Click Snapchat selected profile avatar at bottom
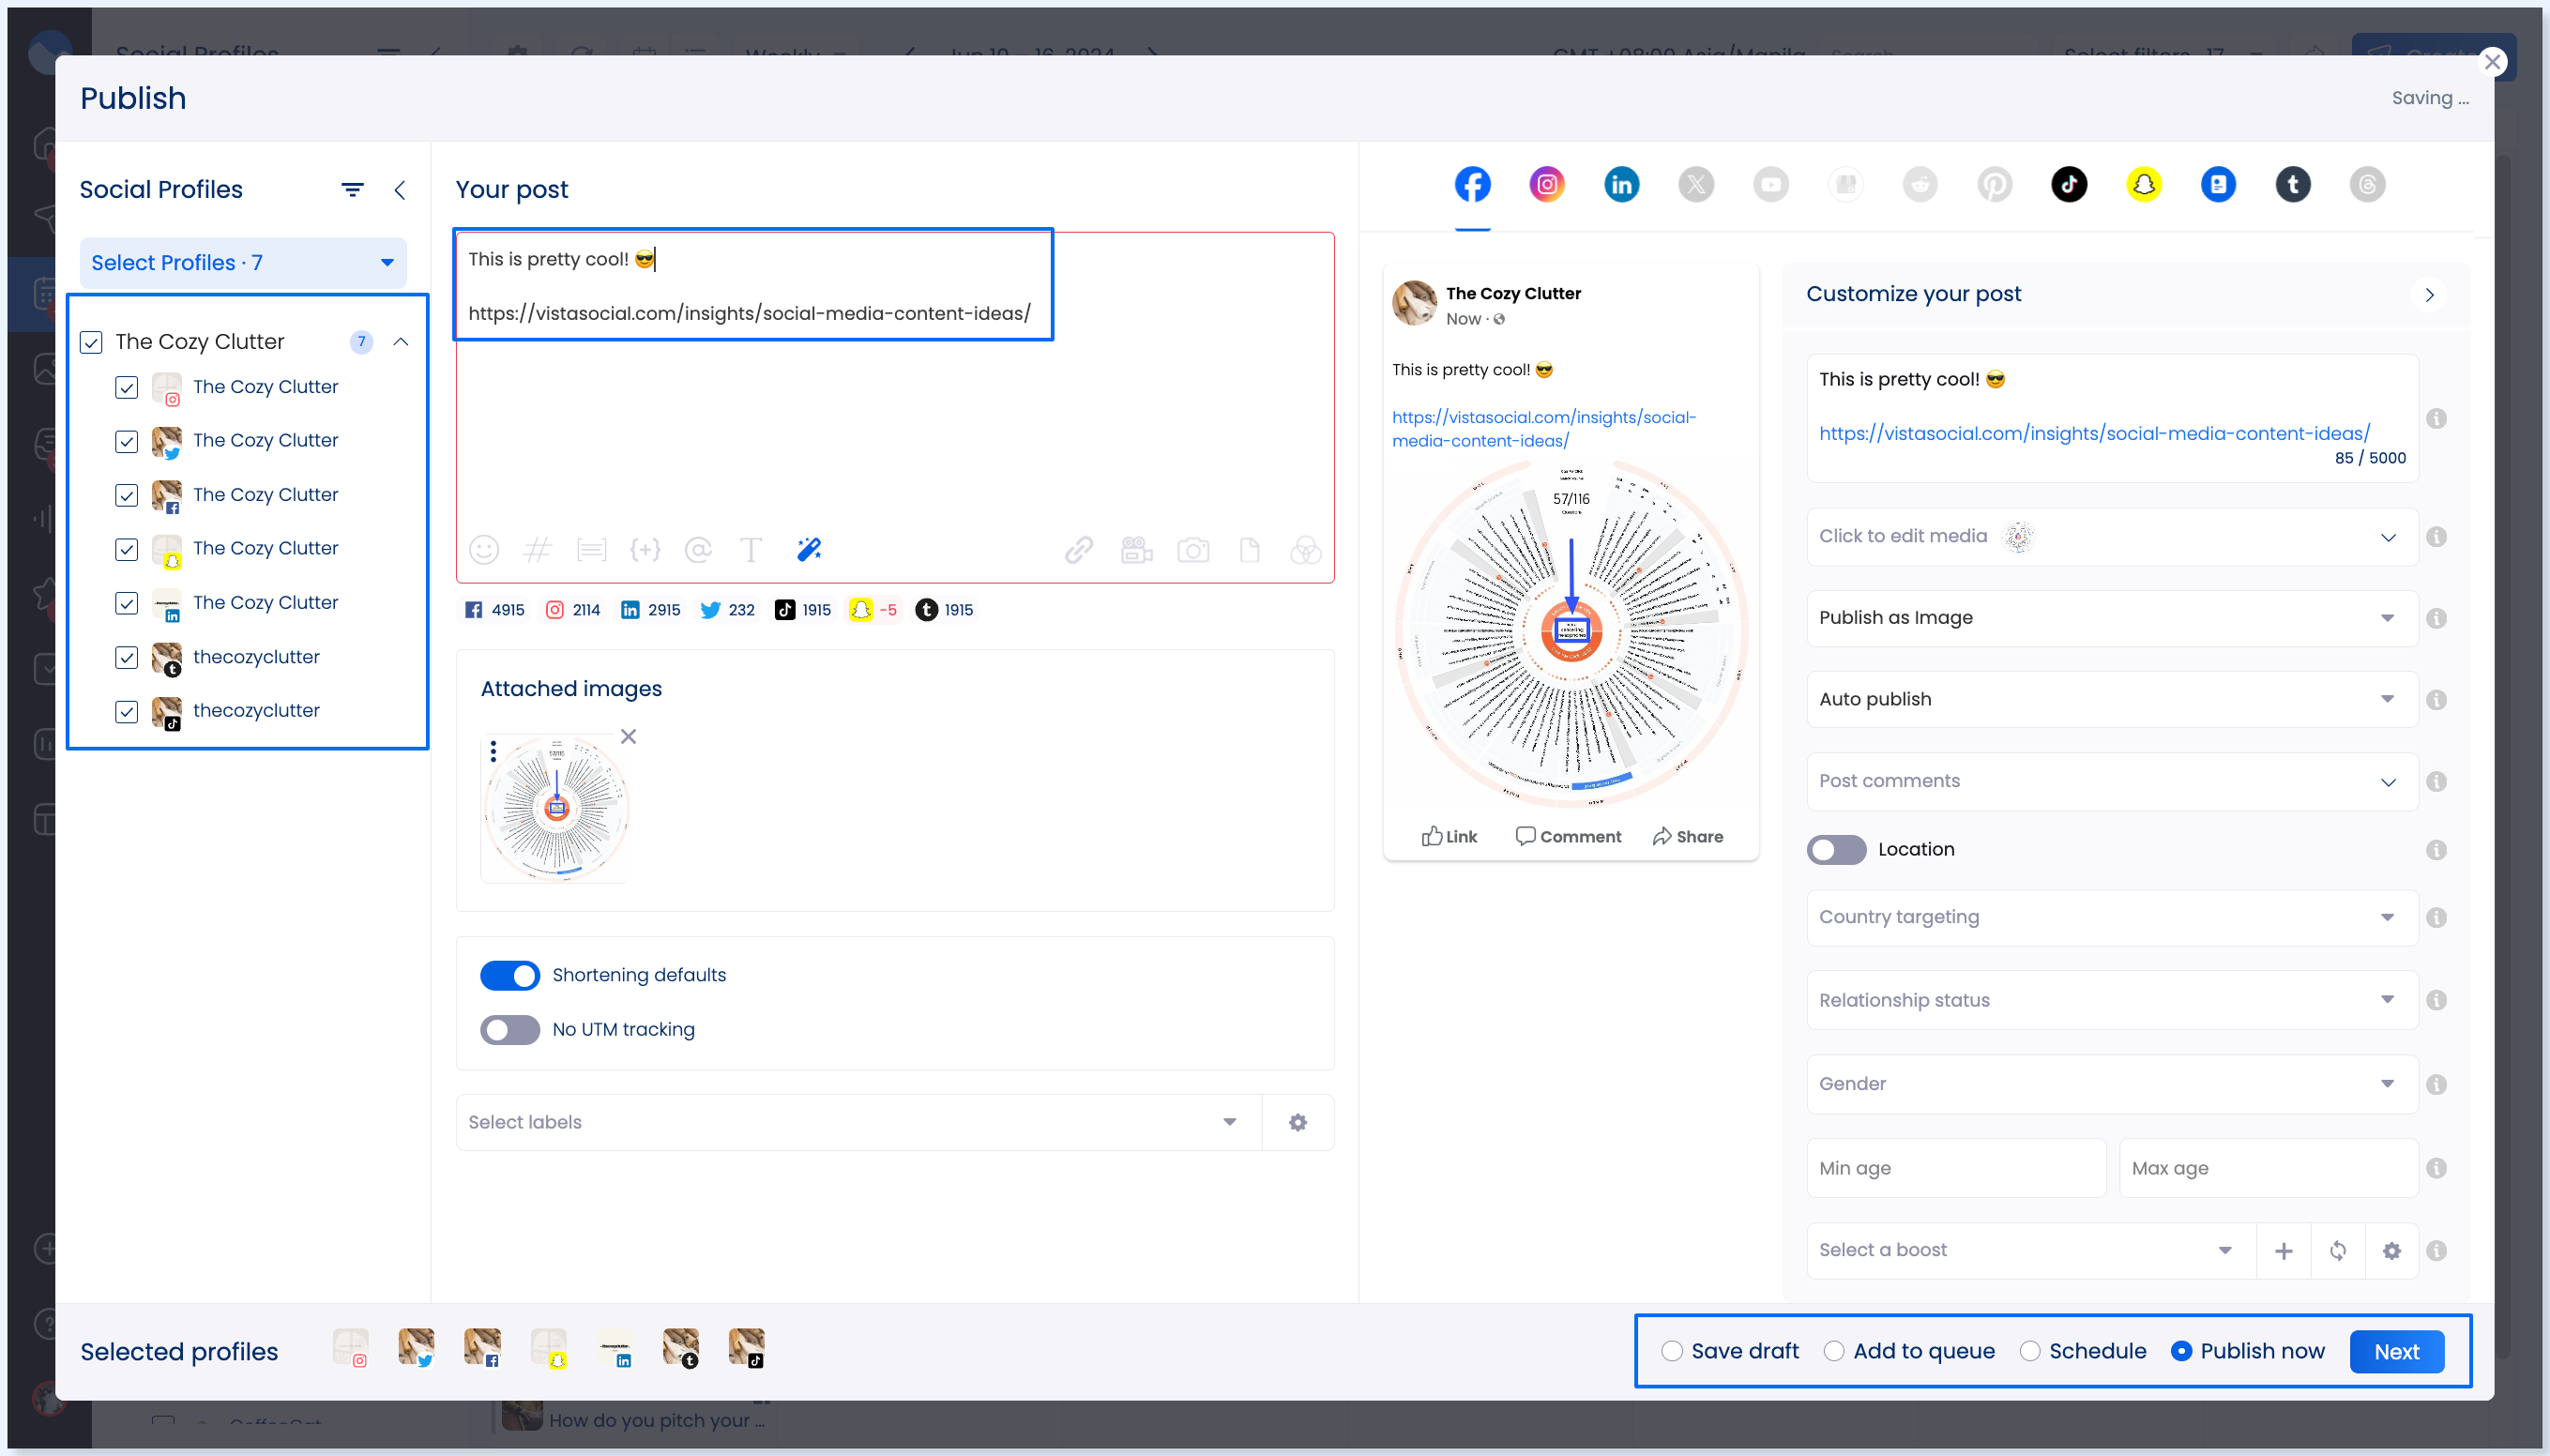Screen dimensions: 2550x1456 549,1348
